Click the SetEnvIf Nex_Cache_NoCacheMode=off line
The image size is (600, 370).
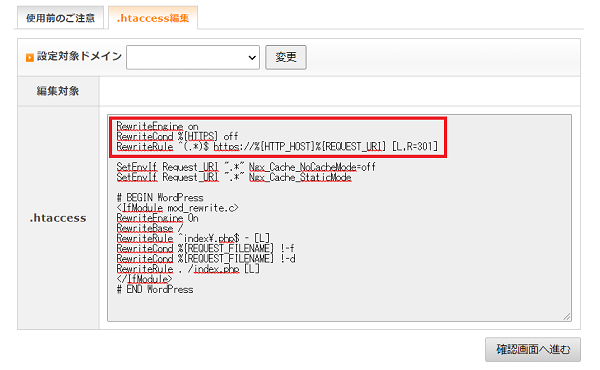(246, 167)
